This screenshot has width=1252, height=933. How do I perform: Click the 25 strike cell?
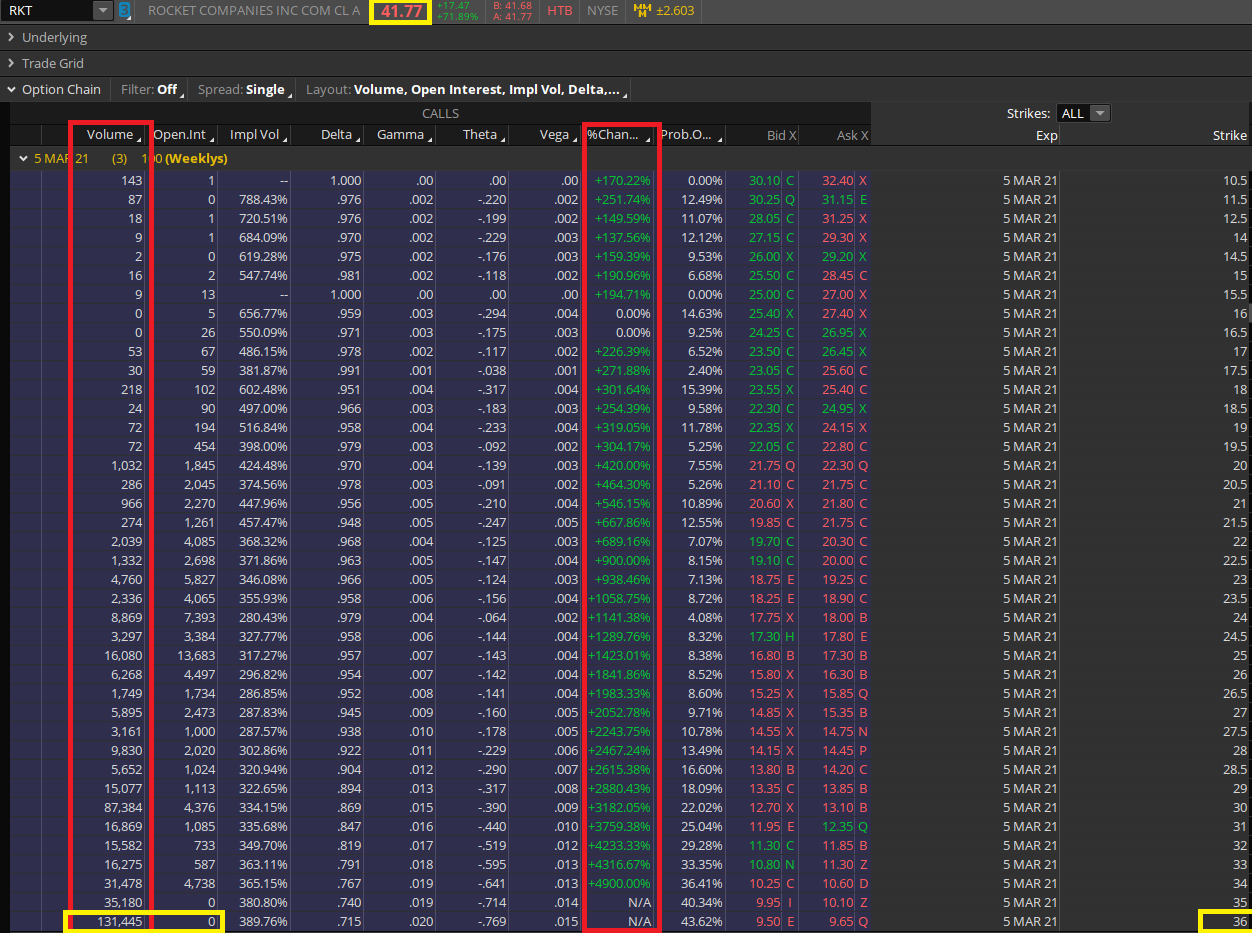coord(1240,655)
